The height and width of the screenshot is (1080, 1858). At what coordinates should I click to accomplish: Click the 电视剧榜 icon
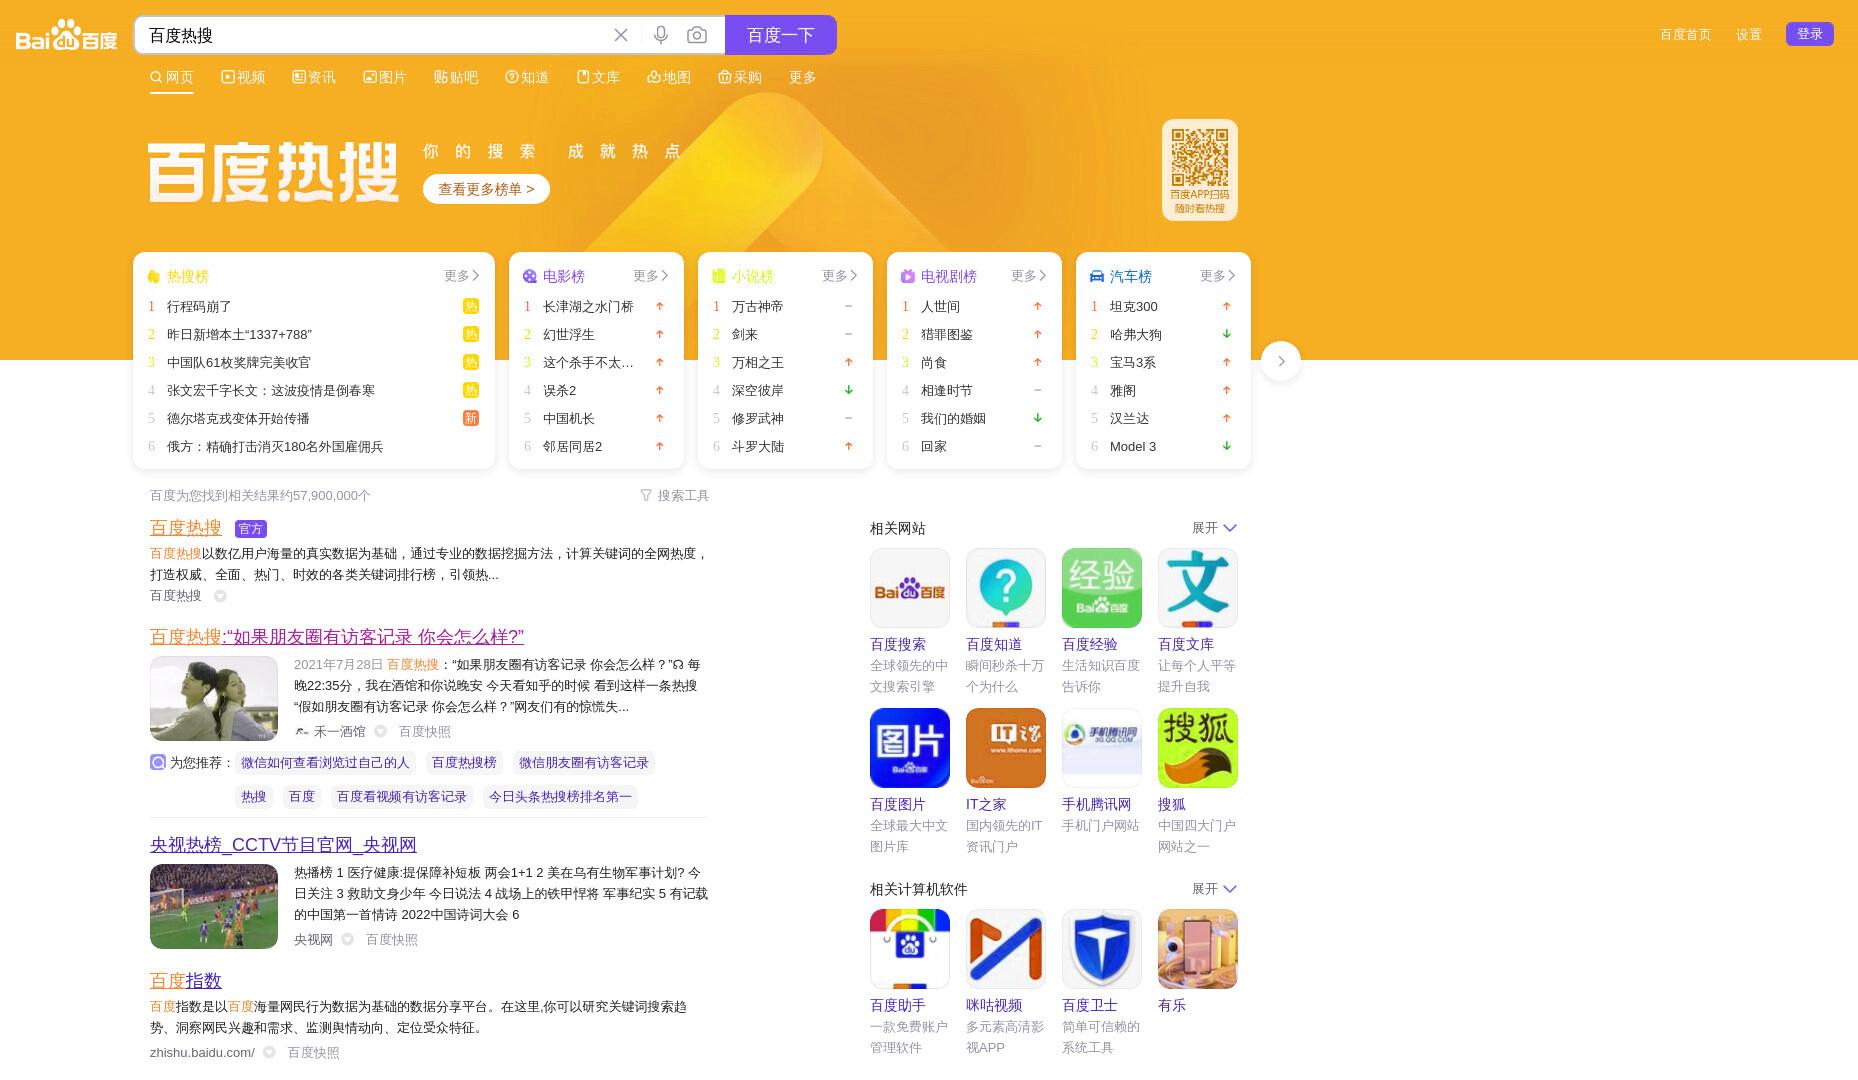pos(908,276)
